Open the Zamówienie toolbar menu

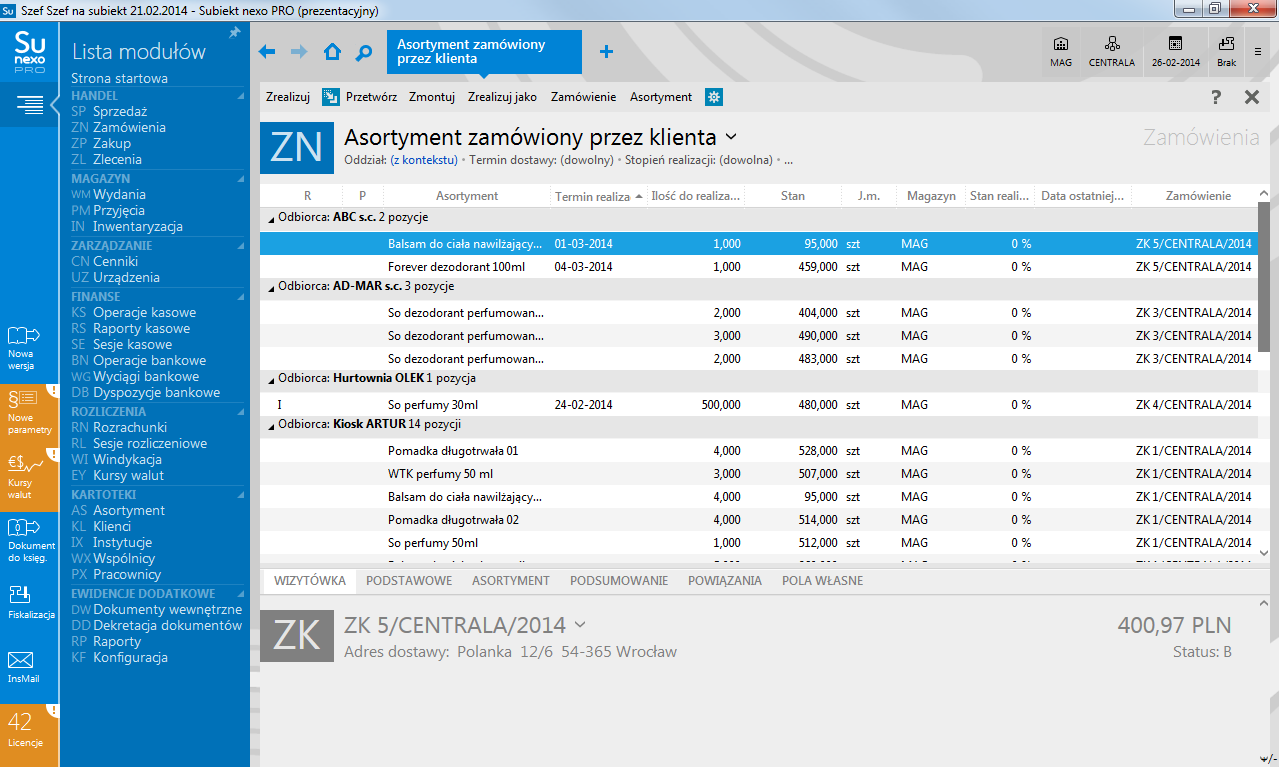[583, 97]
